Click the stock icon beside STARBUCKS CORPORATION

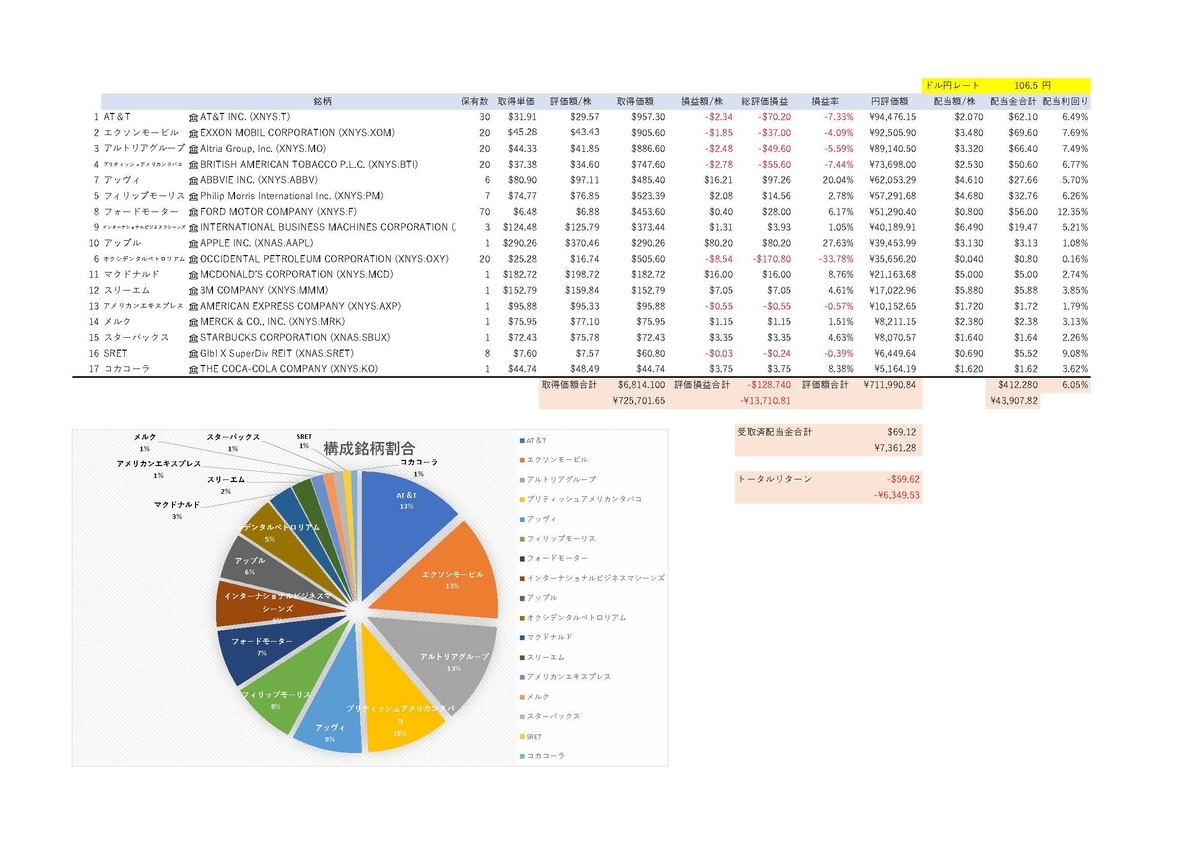[193, 337]
